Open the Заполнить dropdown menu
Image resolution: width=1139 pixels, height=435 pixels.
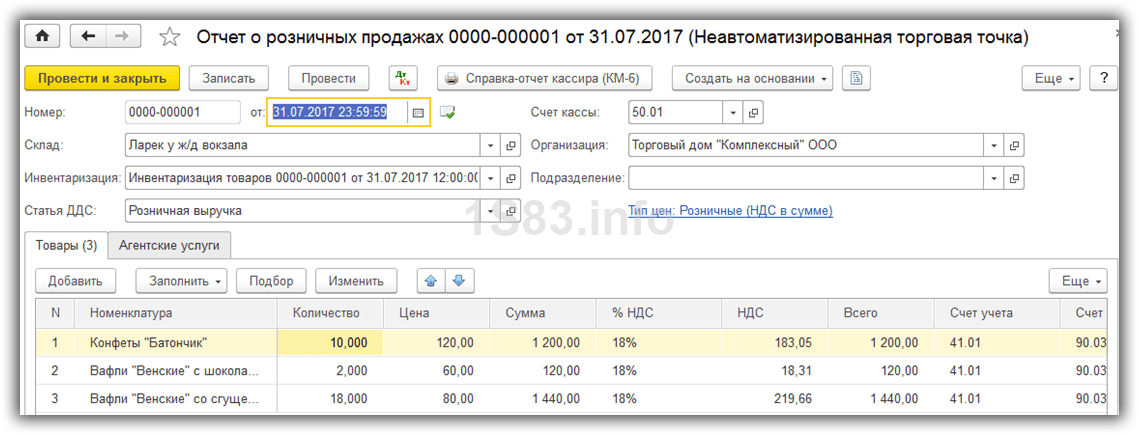(x=181, y=280)
